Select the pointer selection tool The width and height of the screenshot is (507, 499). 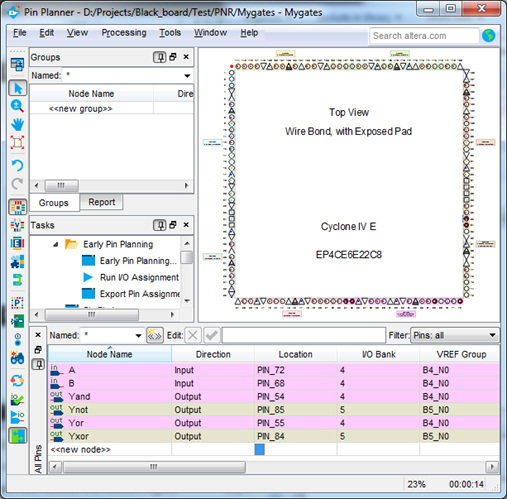click(x=18, y=88)
